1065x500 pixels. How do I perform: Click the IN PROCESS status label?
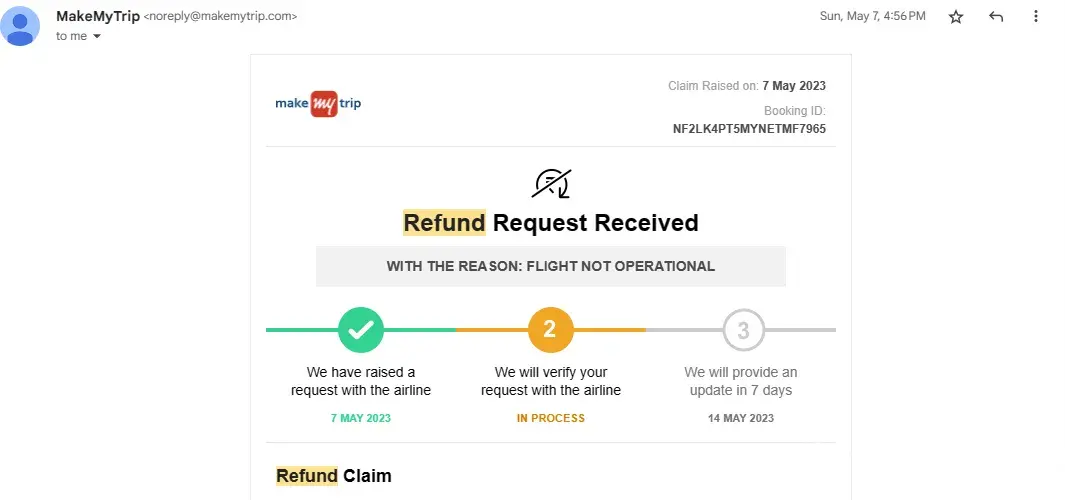pyautogui.click(x=551, y=418)
